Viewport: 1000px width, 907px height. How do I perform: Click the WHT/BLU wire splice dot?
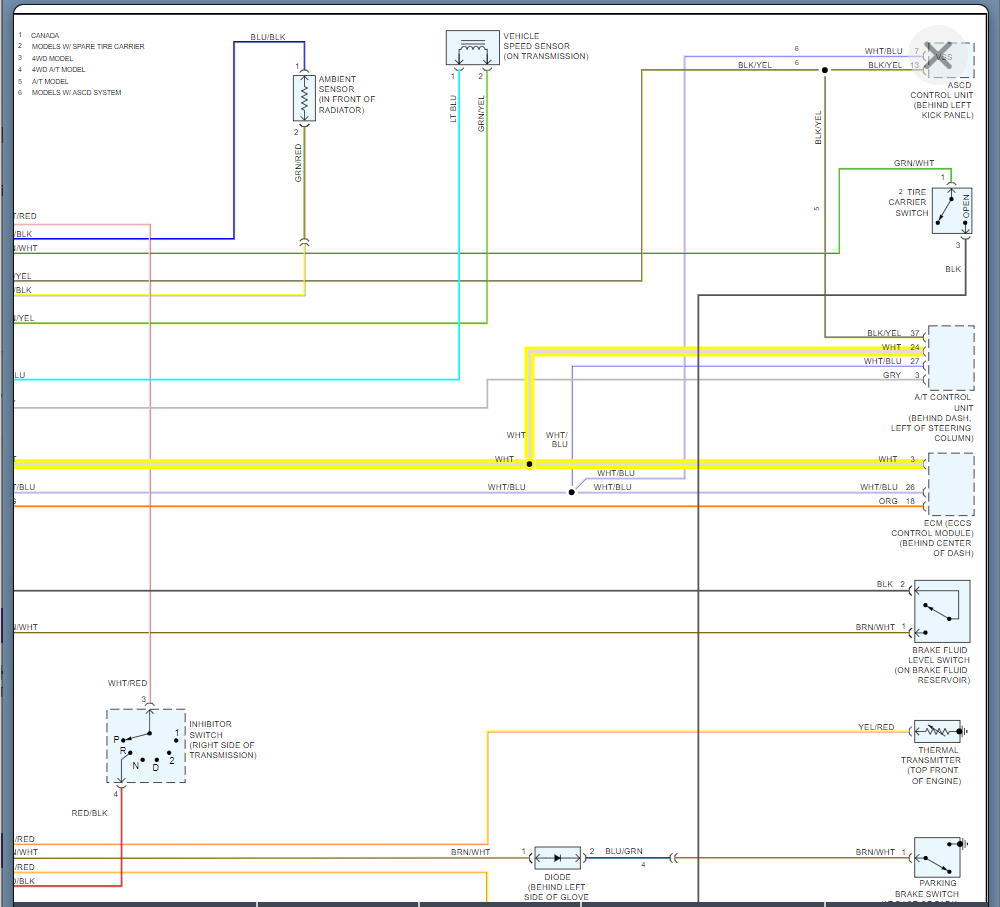(571, 492)
